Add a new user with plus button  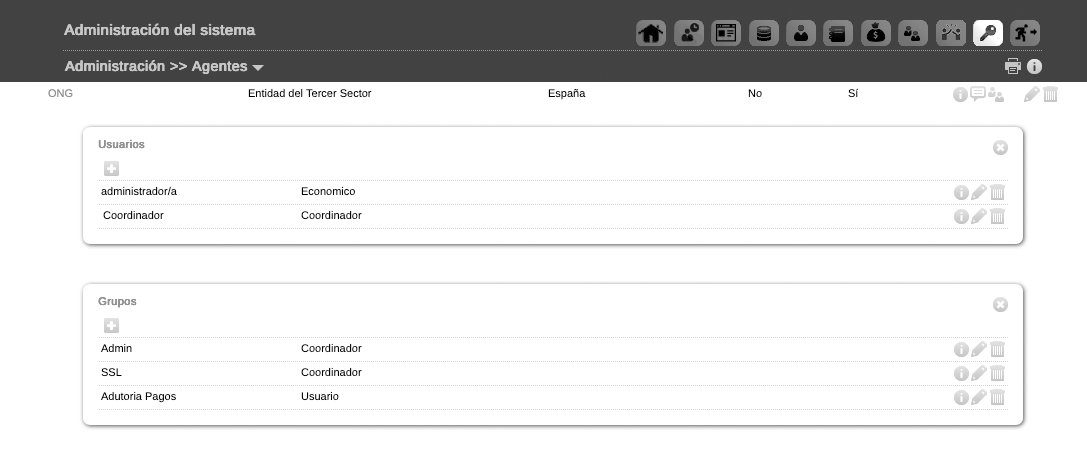(x=111, y=169)
